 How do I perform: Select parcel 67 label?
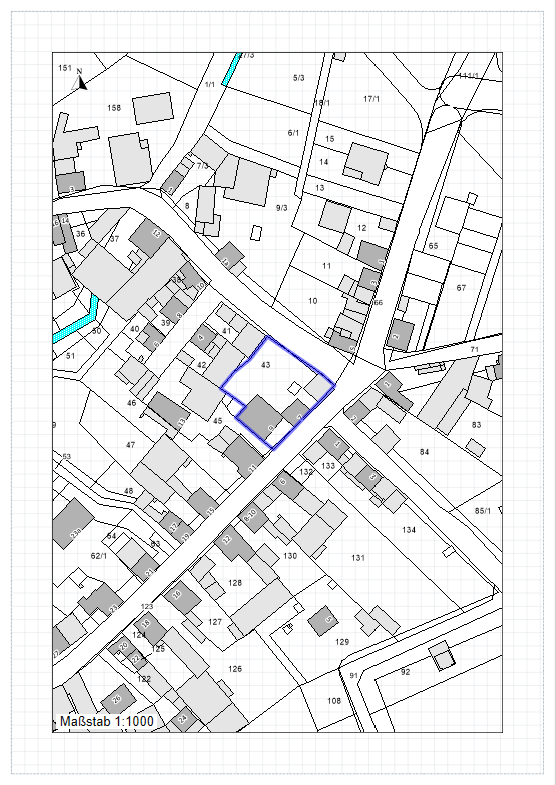(461, 288)
